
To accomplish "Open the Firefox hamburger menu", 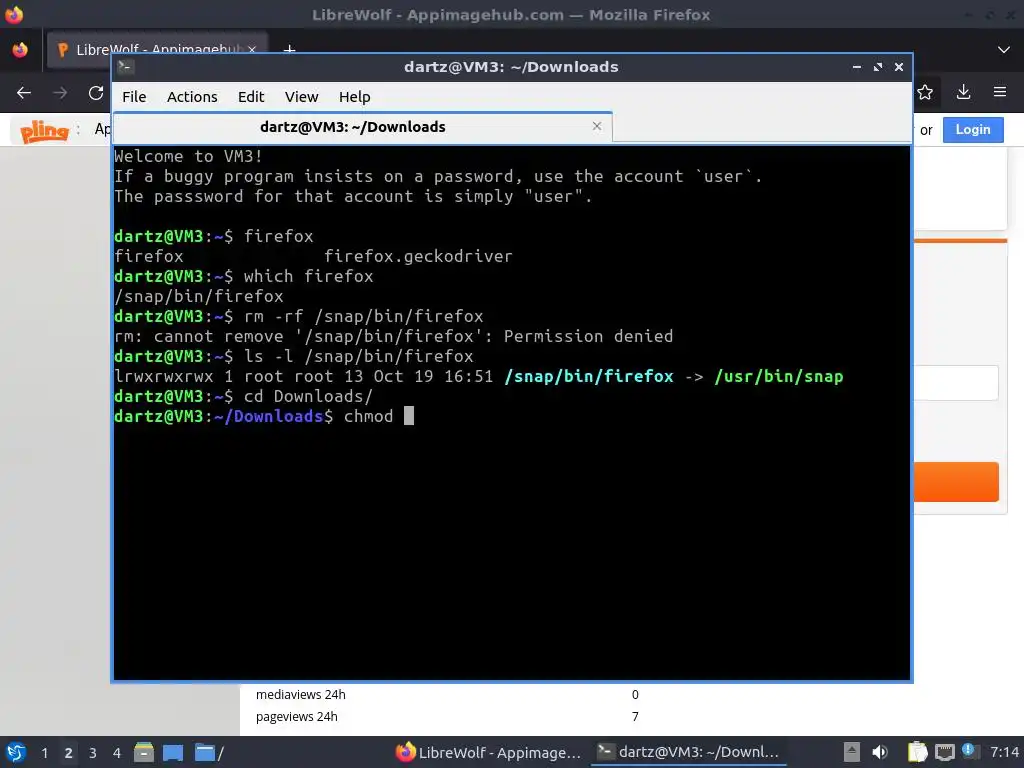I will click(x=1000, y=92).
